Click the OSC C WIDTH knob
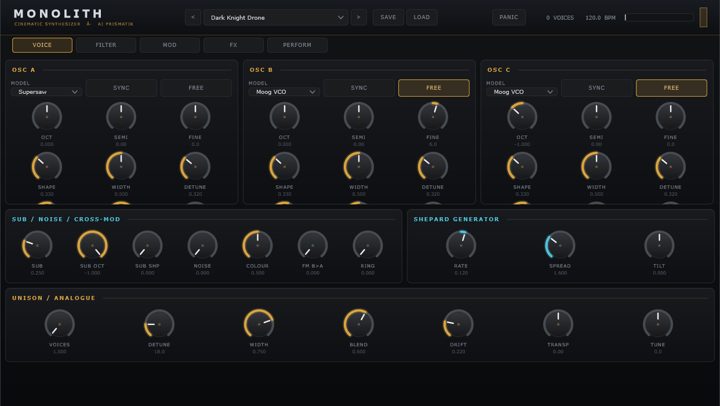This screenshot has width=720, height=406. click(596, 167)
